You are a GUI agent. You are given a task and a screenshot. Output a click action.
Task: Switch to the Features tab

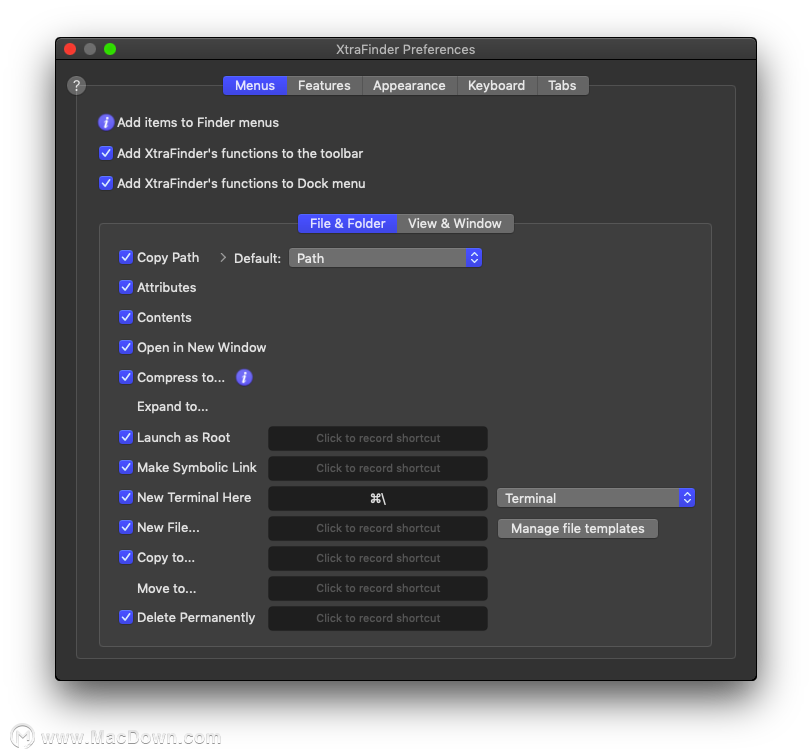click(324, 85)
